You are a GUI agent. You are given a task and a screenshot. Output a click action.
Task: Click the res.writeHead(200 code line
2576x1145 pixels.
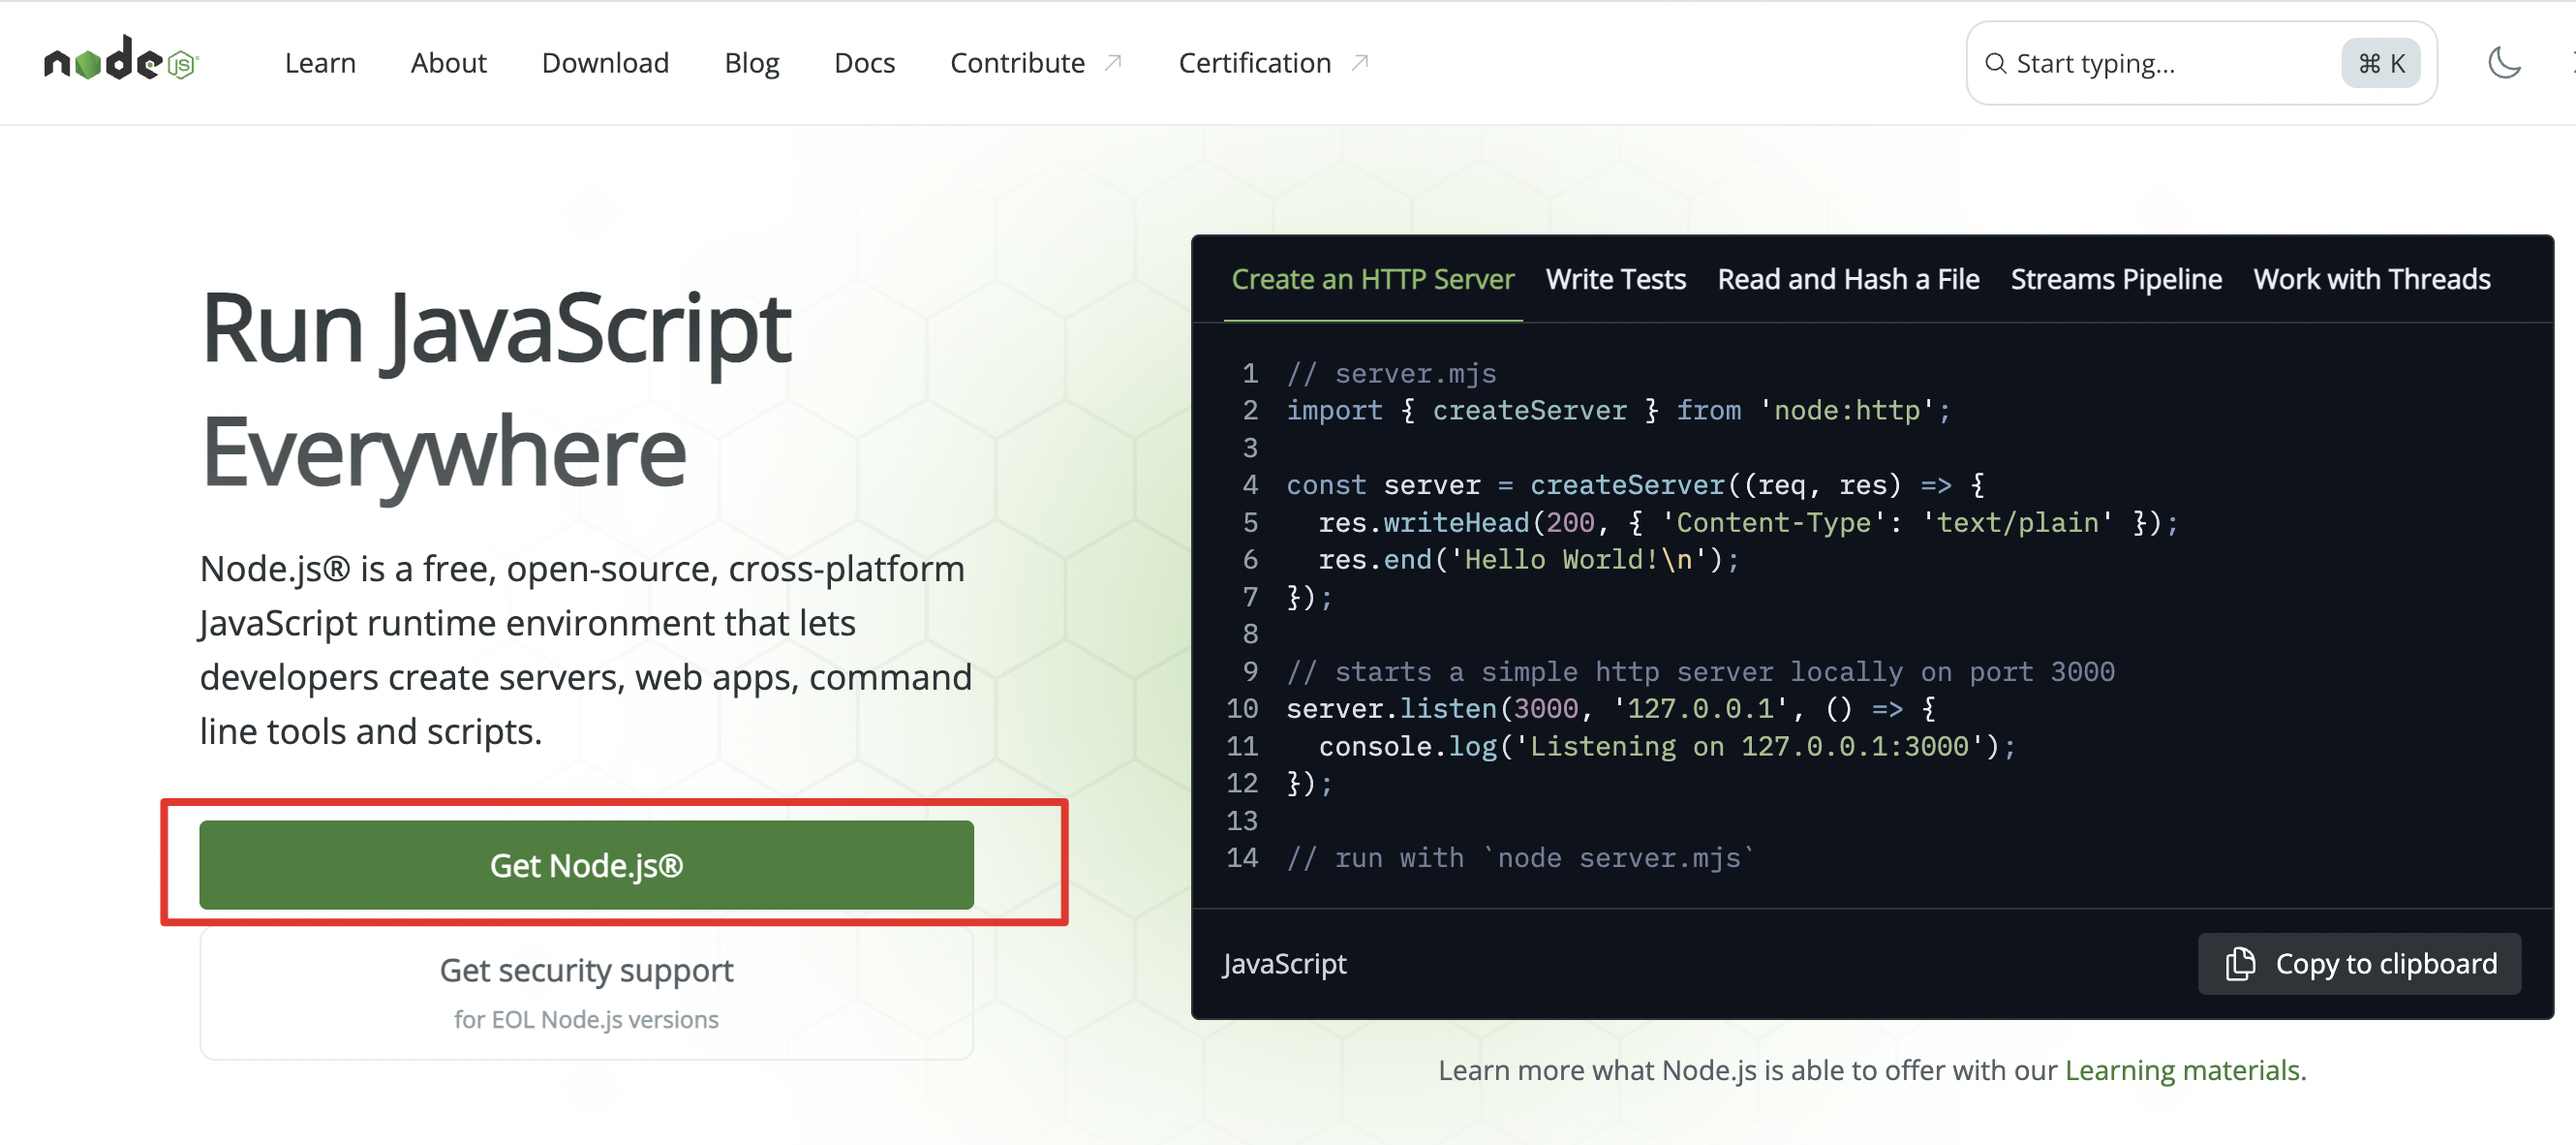[1747, 522]
